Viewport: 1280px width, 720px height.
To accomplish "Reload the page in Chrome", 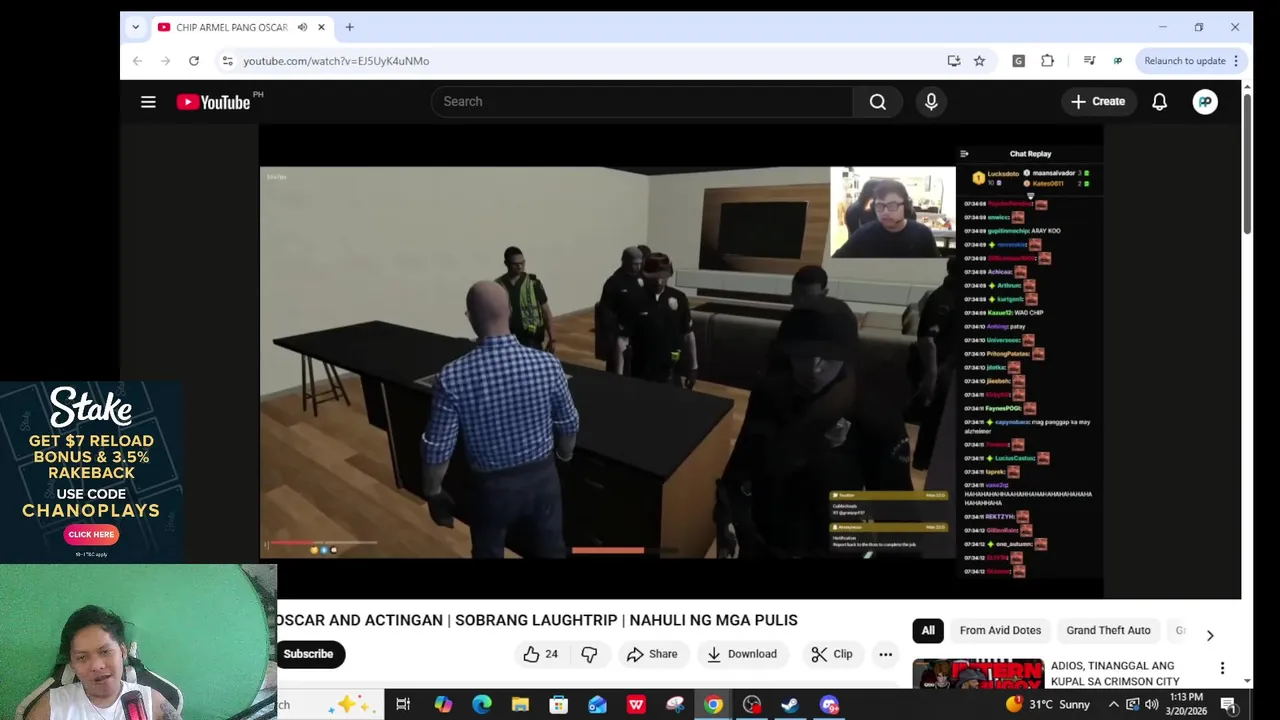I will [x=194, y=61].
